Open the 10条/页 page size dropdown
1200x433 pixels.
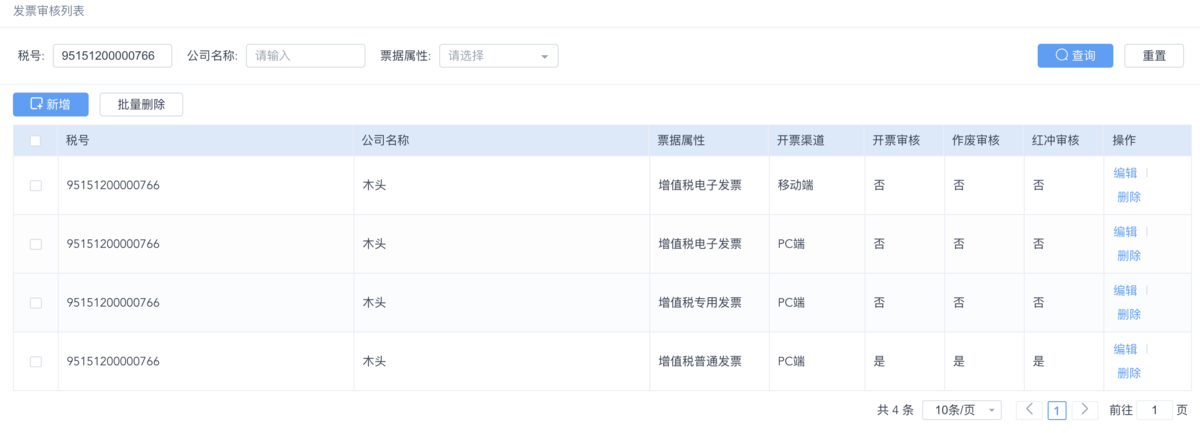(962, 410)
